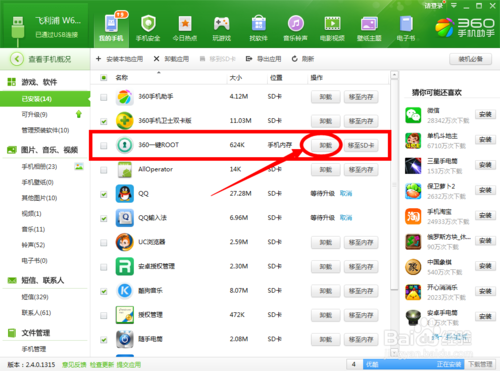Open 电影视频 film icon

[332, 24]
